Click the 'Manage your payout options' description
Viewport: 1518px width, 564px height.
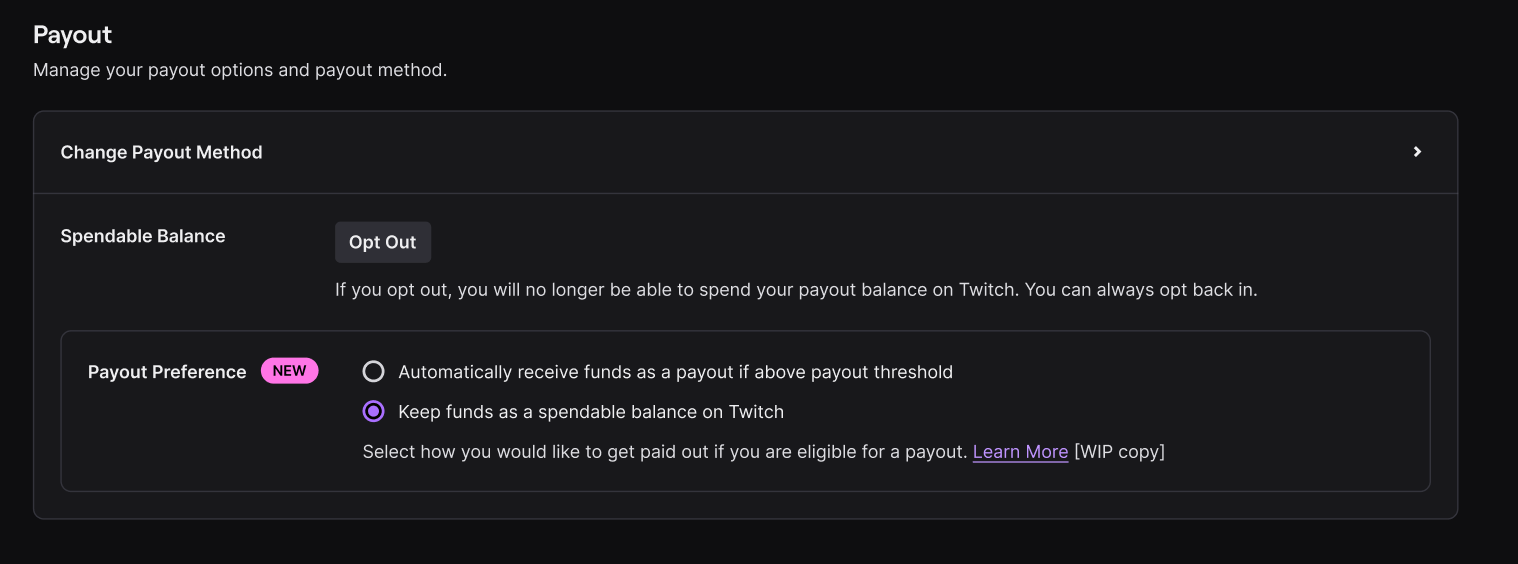point(240,70)
